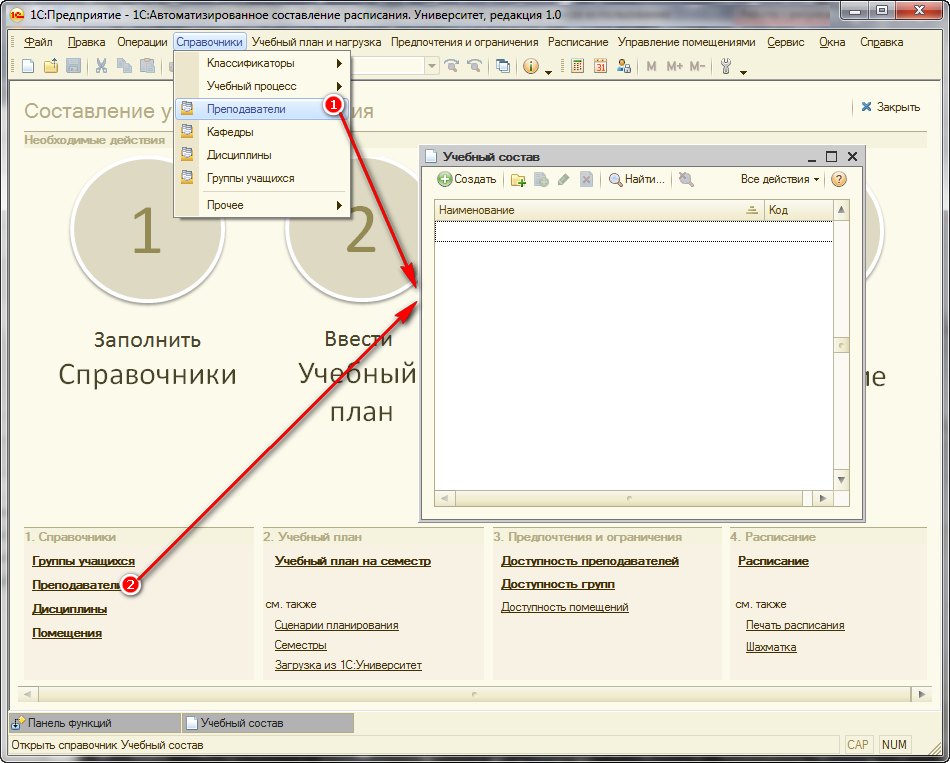
Task: Click Найти... search button
Action: (x=637, y=180)
